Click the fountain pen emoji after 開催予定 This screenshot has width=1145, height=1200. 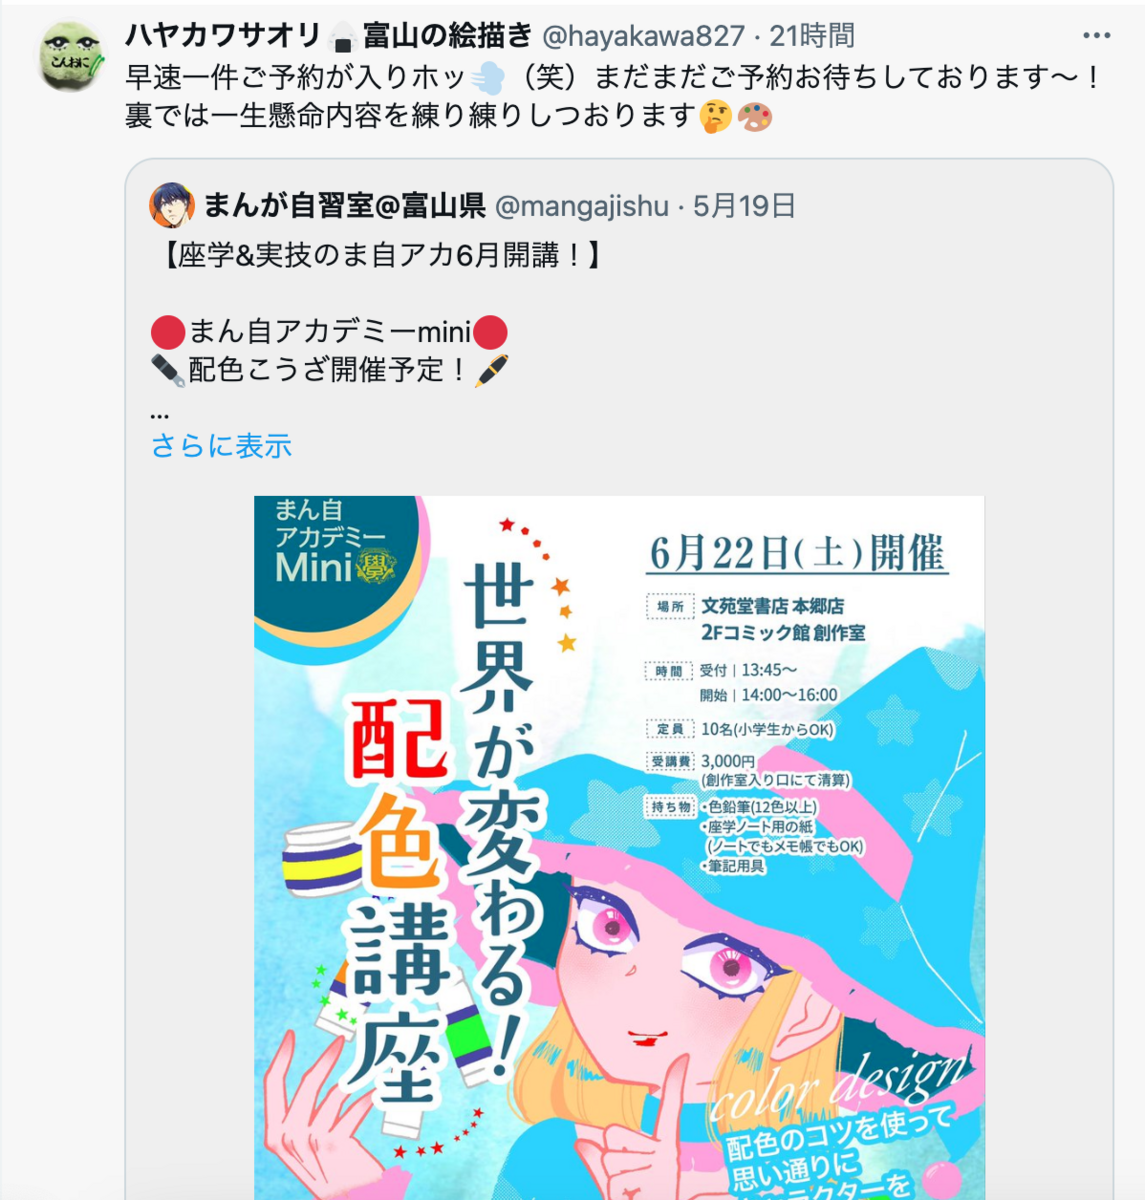click(491, 370)
